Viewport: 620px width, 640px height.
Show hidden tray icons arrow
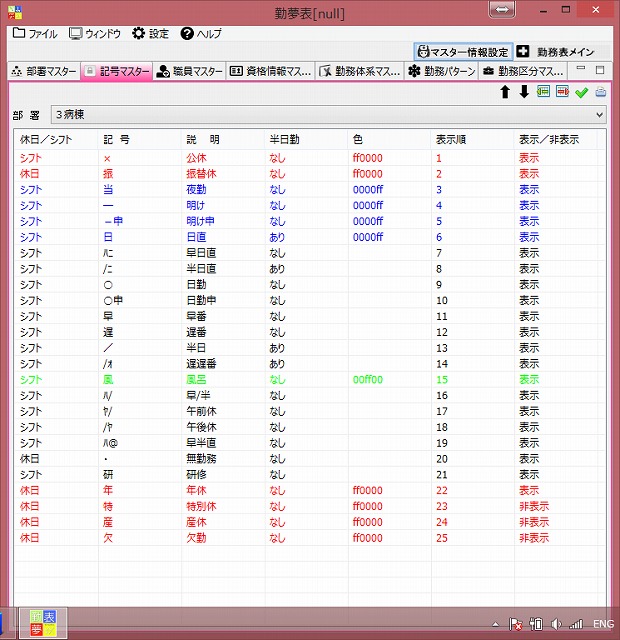tap(496, 624)
